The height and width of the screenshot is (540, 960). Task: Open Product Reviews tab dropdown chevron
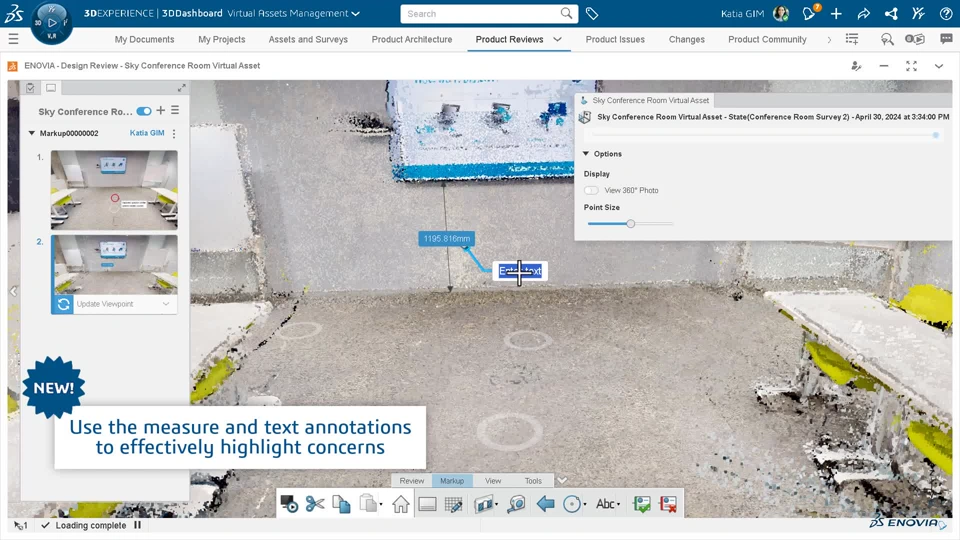(x=557, y=39)
